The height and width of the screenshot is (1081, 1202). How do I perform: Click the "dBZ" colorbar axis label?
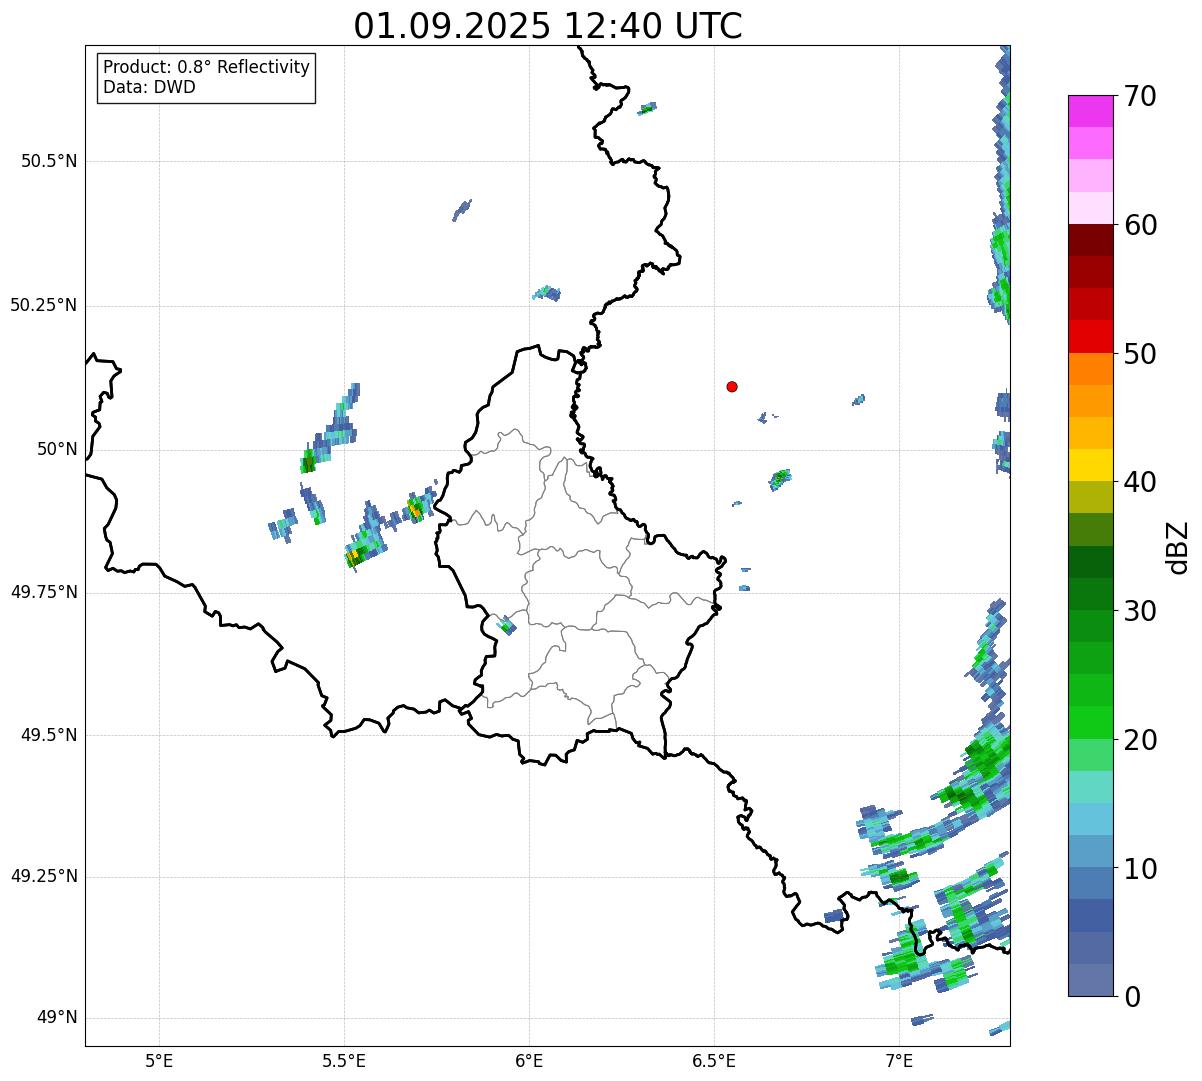tap(1178, 547)
